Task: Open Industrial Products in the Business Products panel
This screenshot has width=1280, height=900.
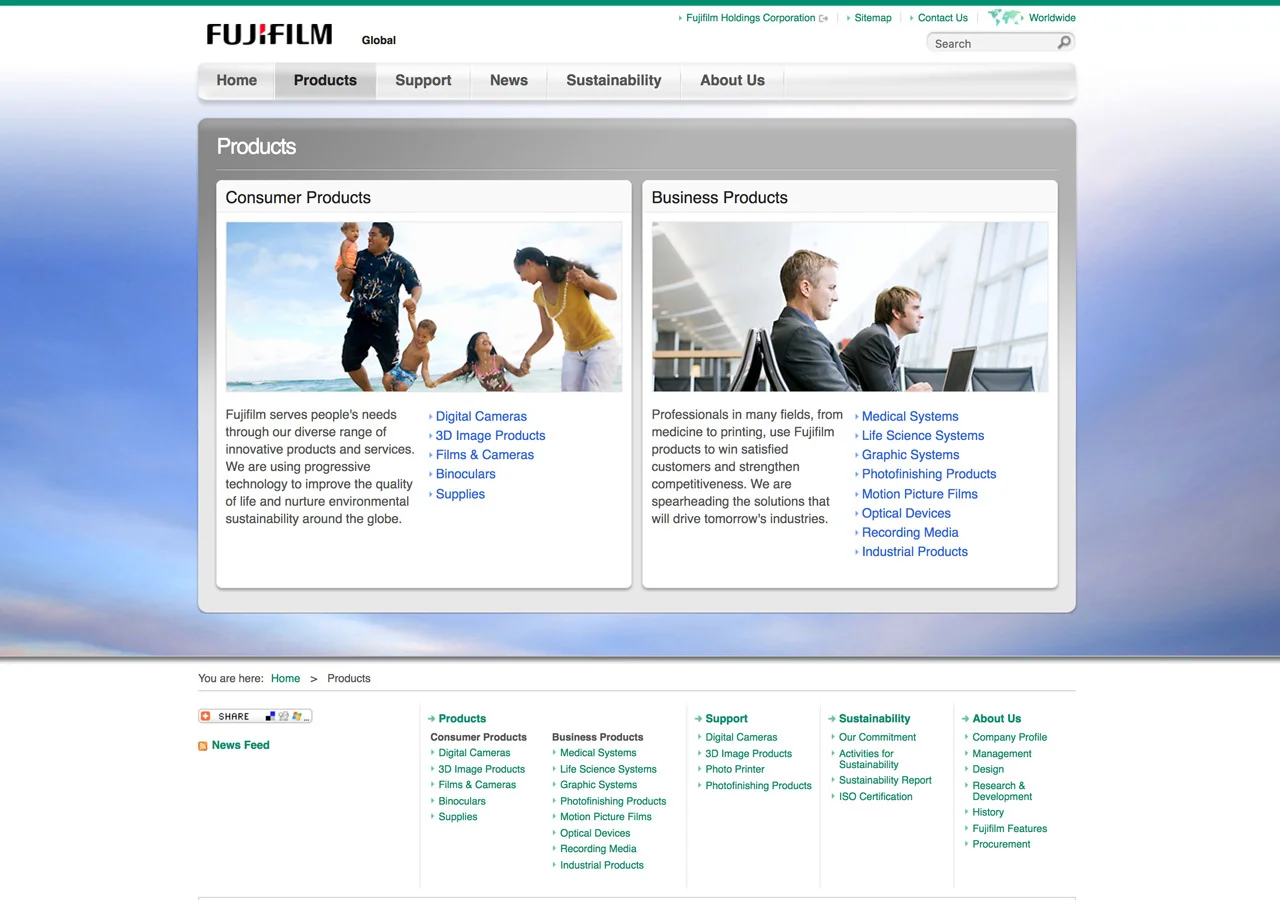Action: click(915, 551)
